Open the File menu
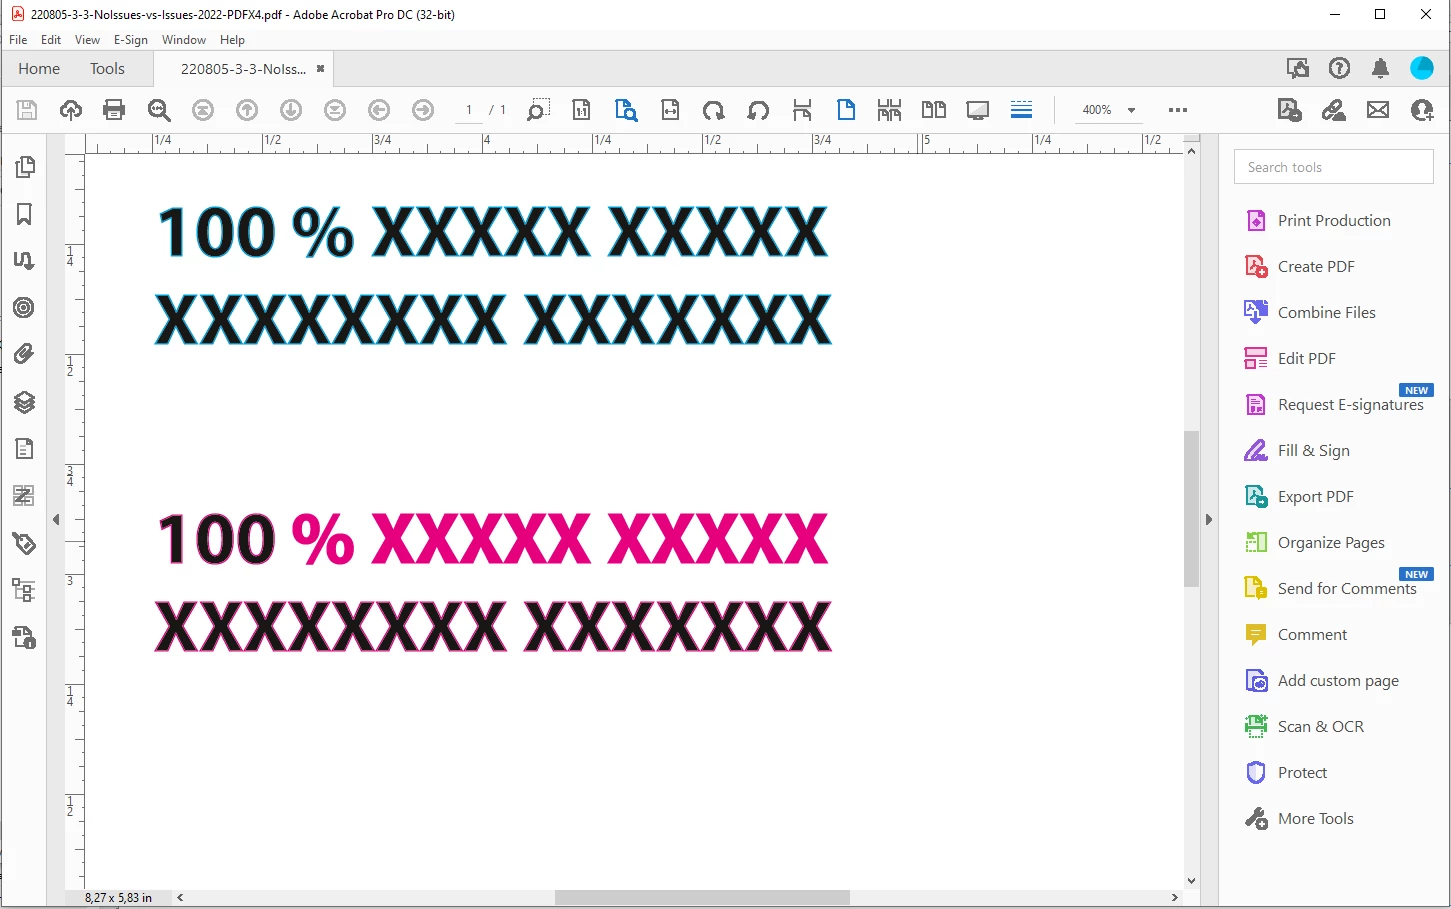Image resolution: width=1451 pixels, height=909 pixels. [x=18, y=40]
